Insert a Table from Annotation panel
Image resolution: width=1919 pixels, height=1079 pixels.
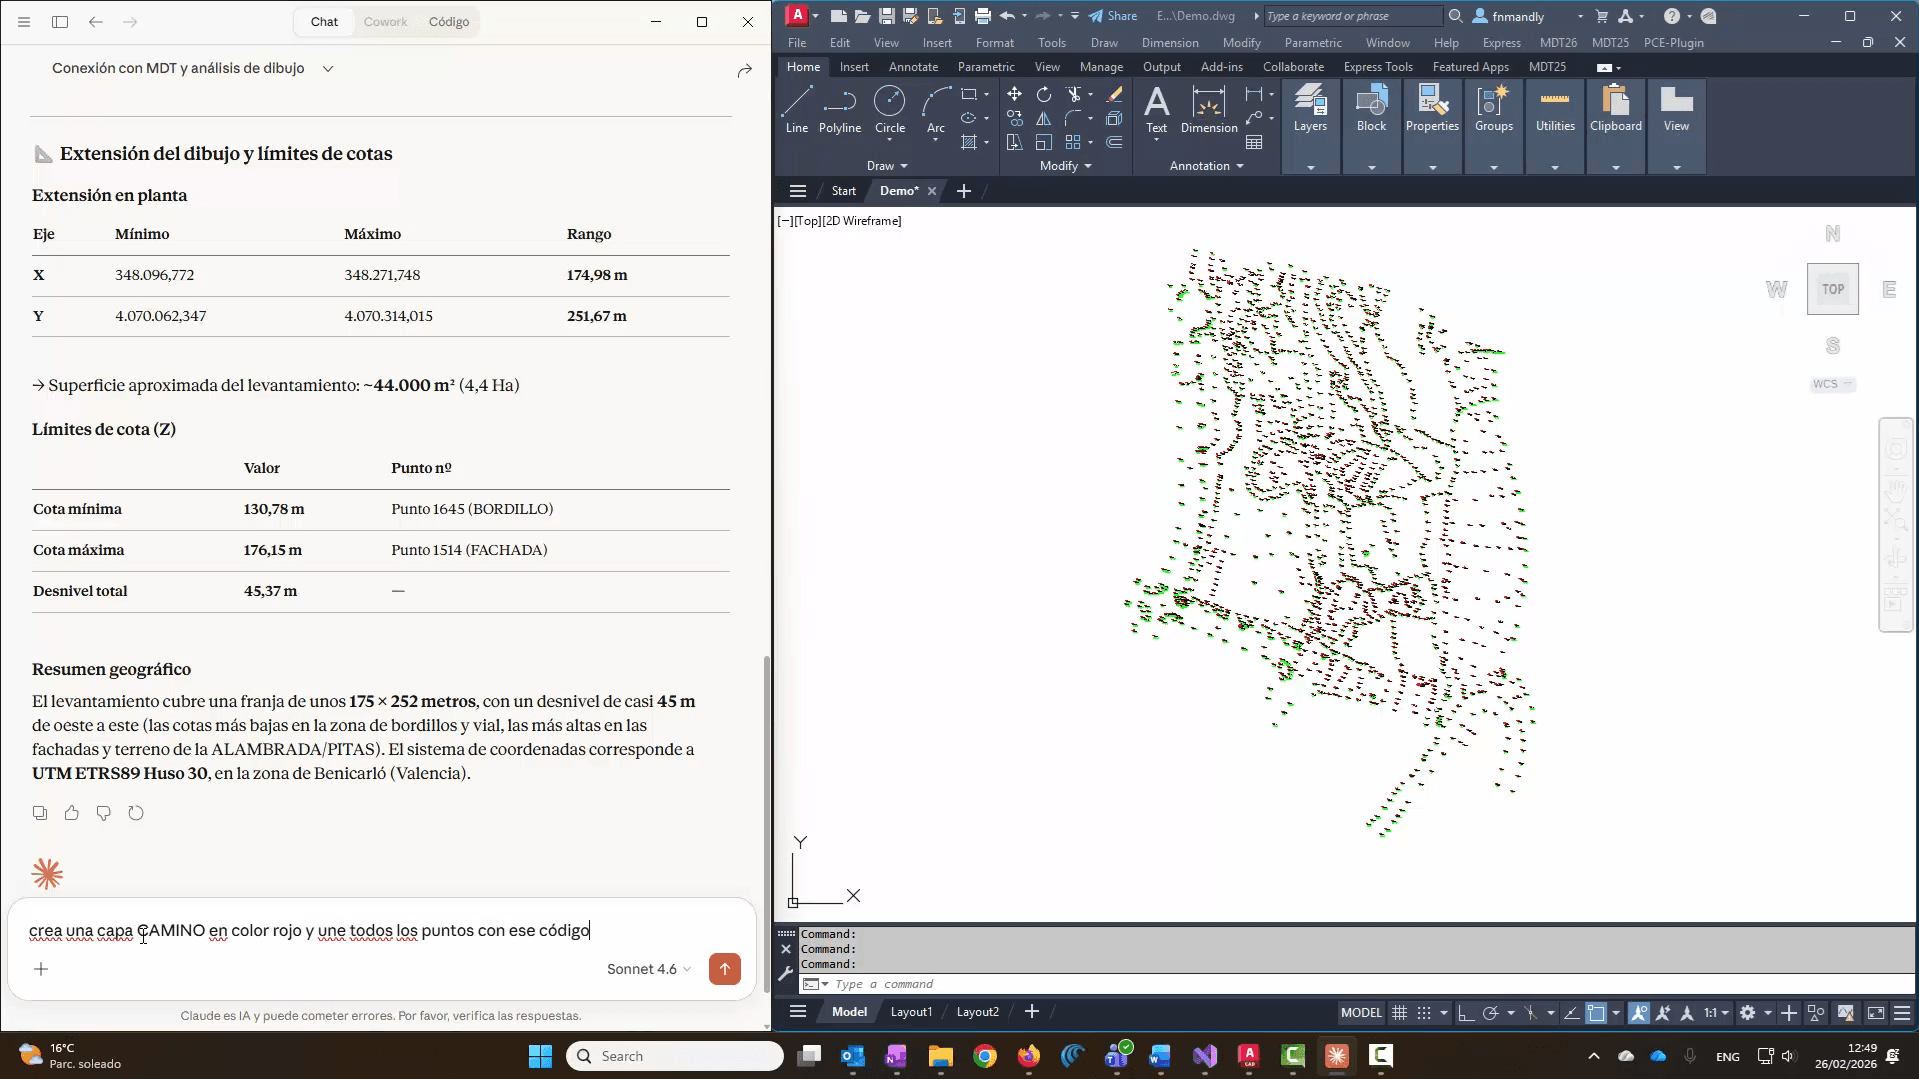1254,142
